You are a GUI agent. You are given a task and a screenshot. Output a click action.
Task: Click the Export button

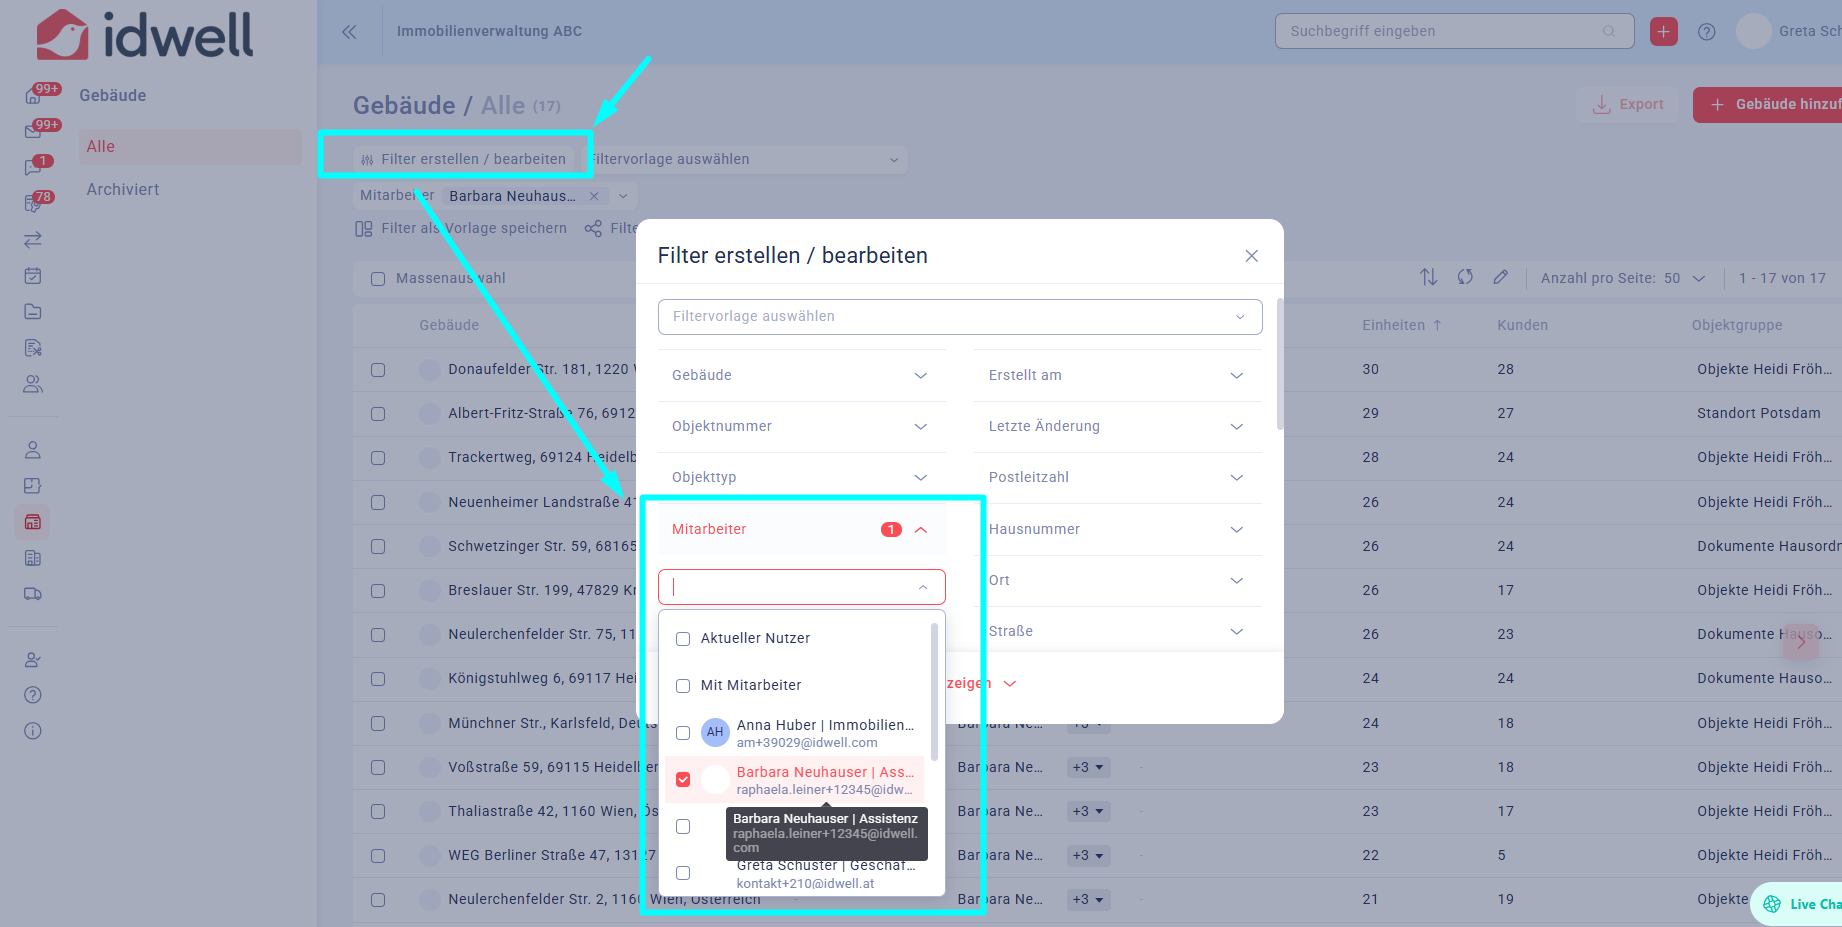(x=1628, y=104)
